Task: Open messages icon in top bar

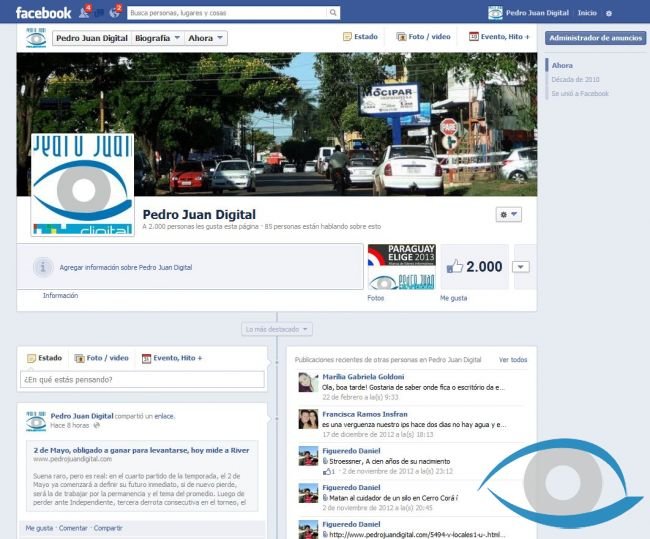Action: [x=99, y=13]
